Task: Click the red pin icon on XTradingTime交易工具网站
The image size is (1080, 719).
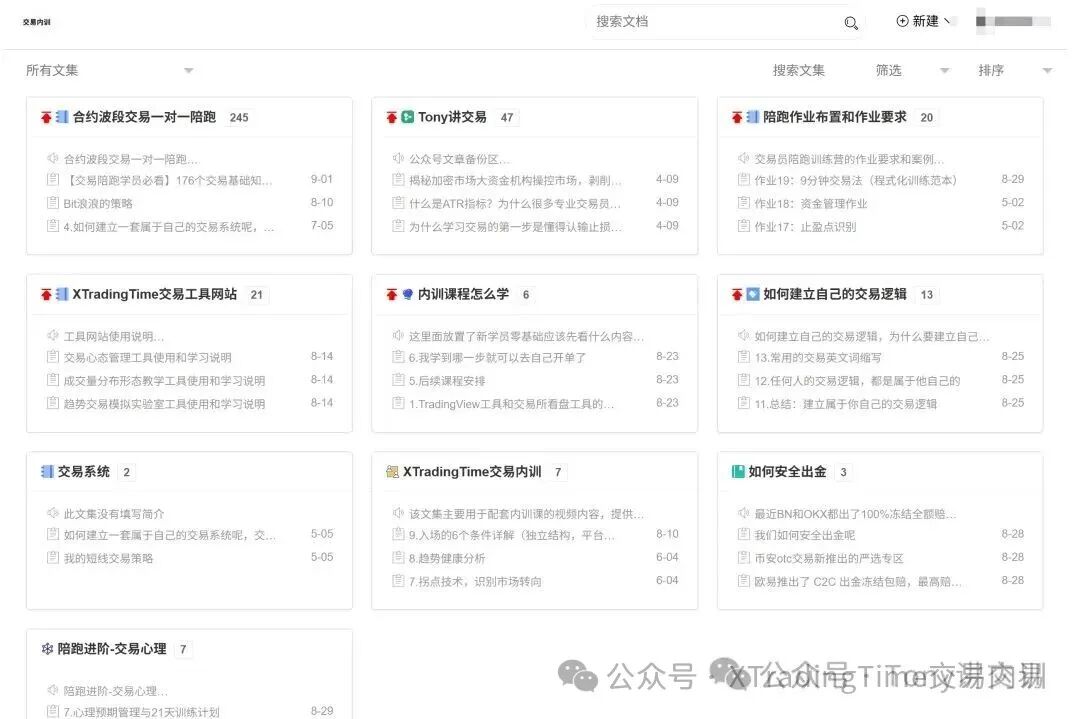Action: click(x=46, y=295)
